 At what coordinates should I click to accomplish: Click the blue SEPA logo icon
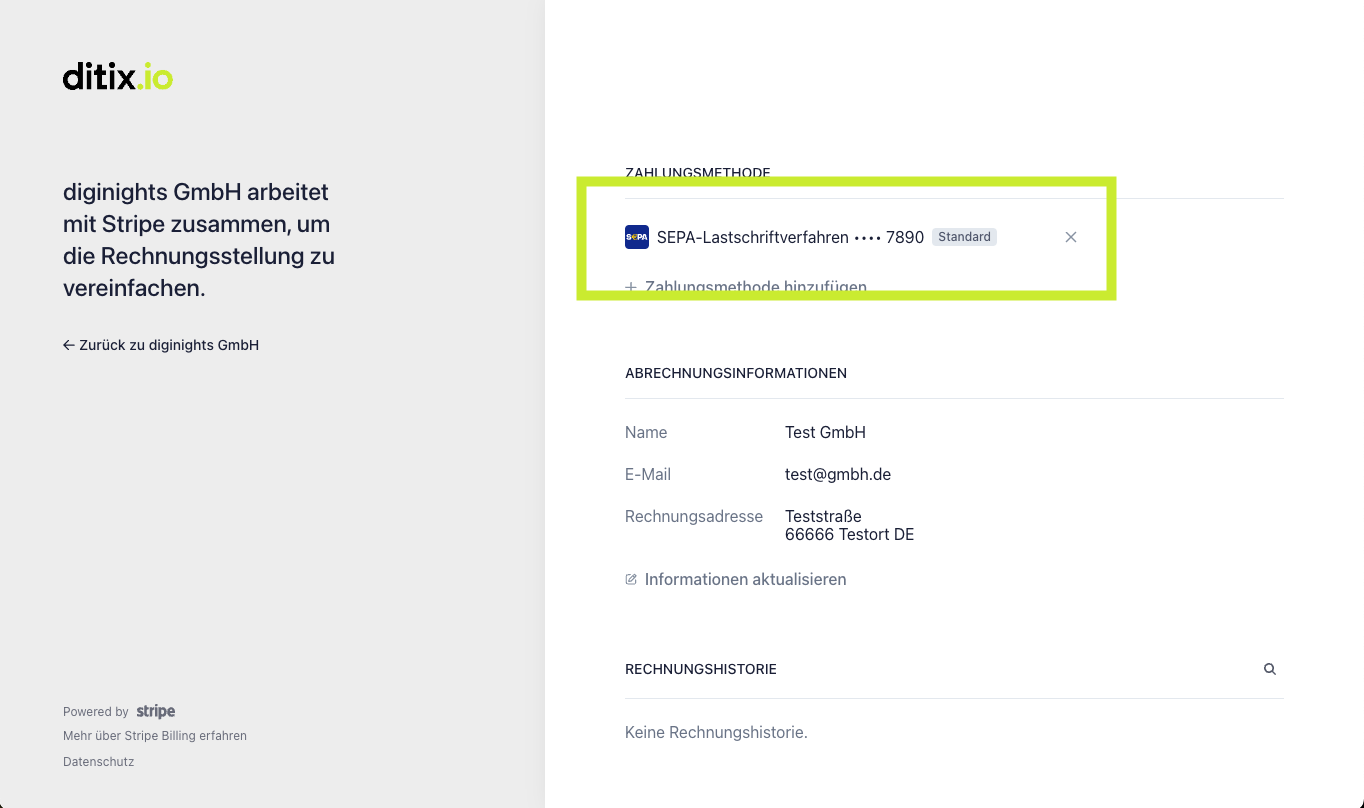point(637,237)
